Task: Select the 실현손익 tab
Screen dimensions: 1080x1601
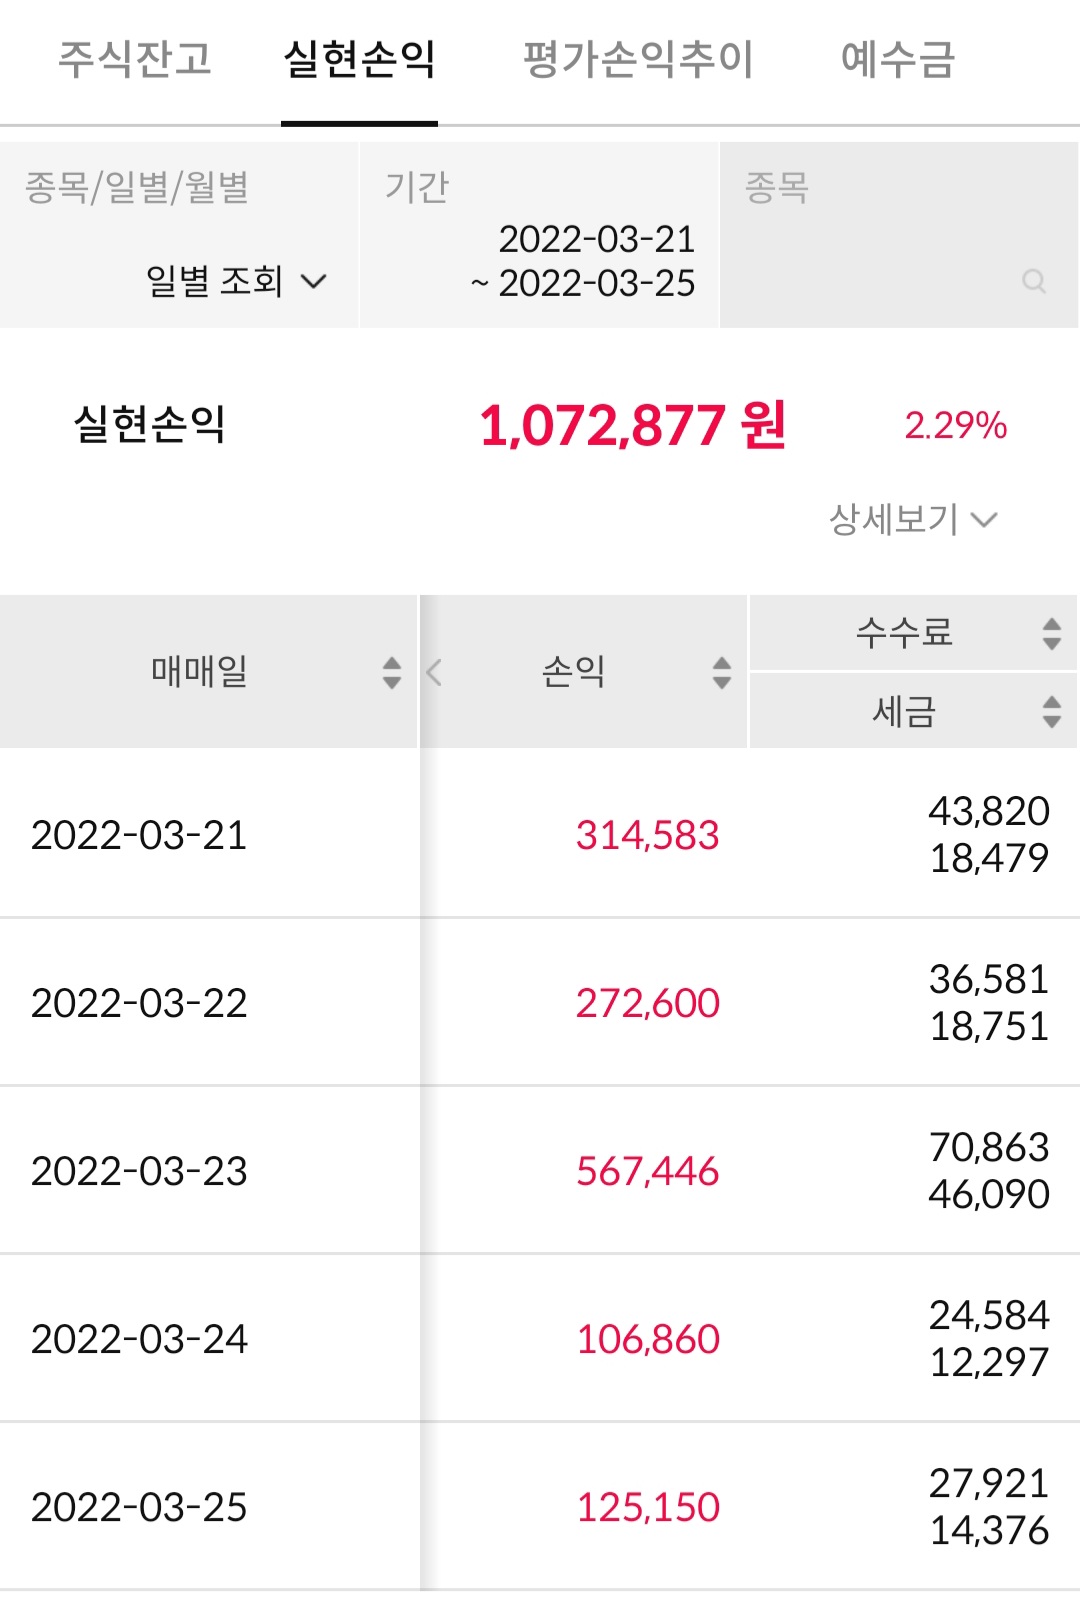Action: [x=359, y=59]
